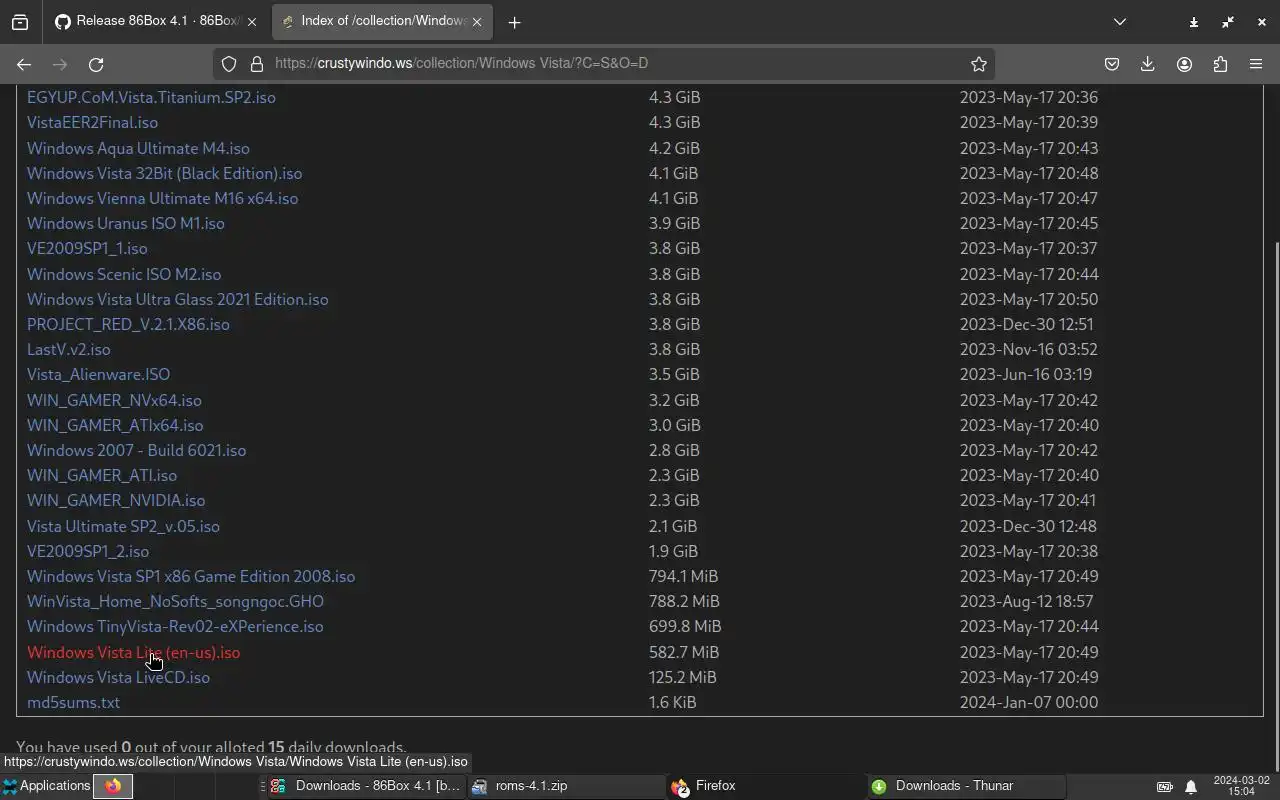Click the 125.2 MiB size value

(683, 677)
